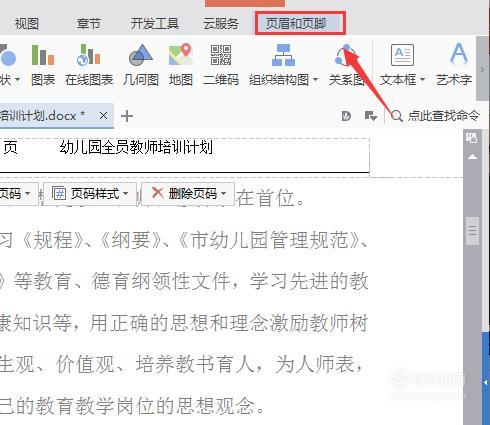Select the 几何图 geometry icon

(141, 65)
